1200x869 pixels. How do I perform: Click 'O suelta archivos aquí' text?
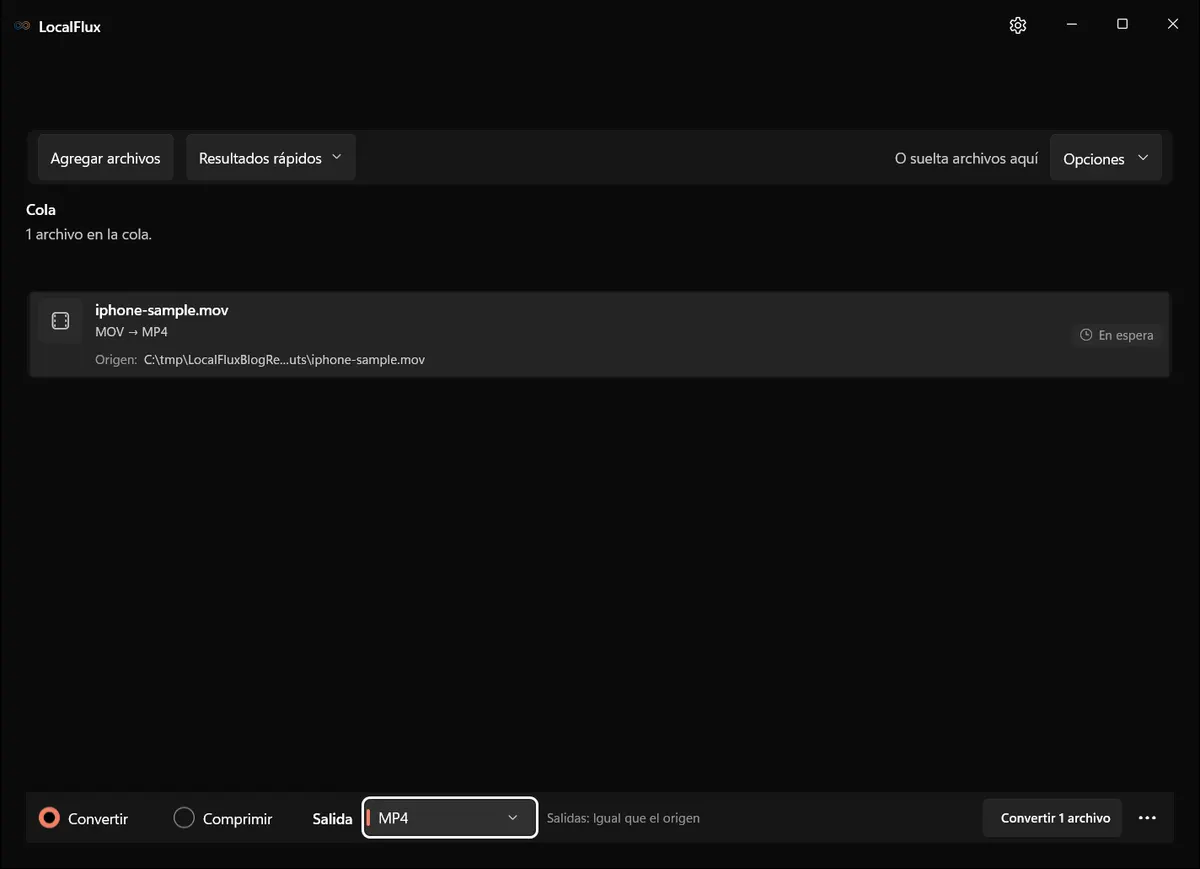[966, 158]
